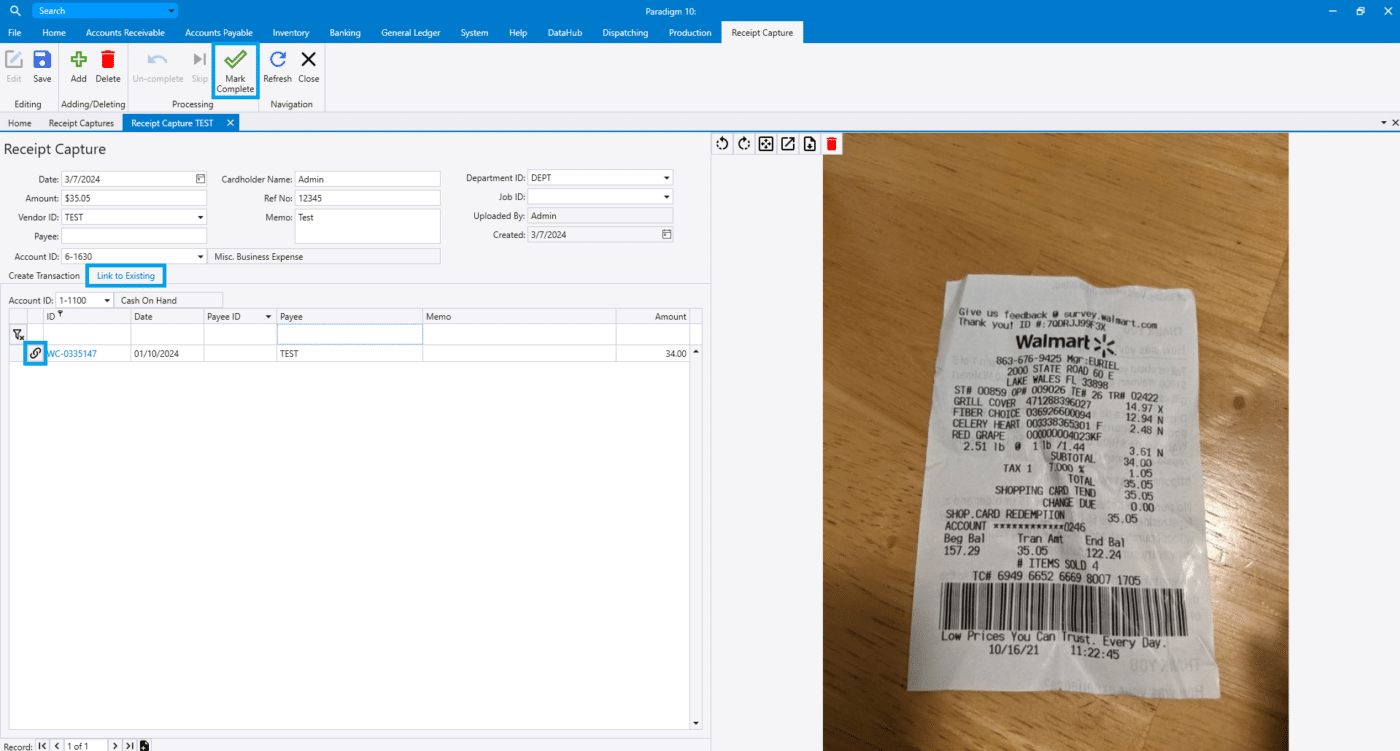Click the Memo text box

(x=367, y=226)
